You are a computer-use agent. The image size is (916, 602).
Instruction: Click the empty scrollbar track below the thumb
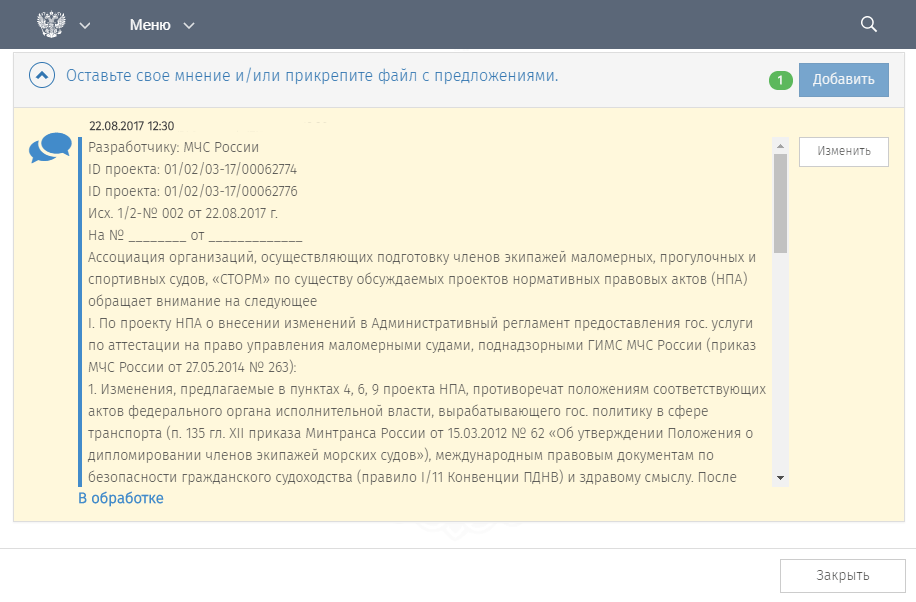click(780, 362)
